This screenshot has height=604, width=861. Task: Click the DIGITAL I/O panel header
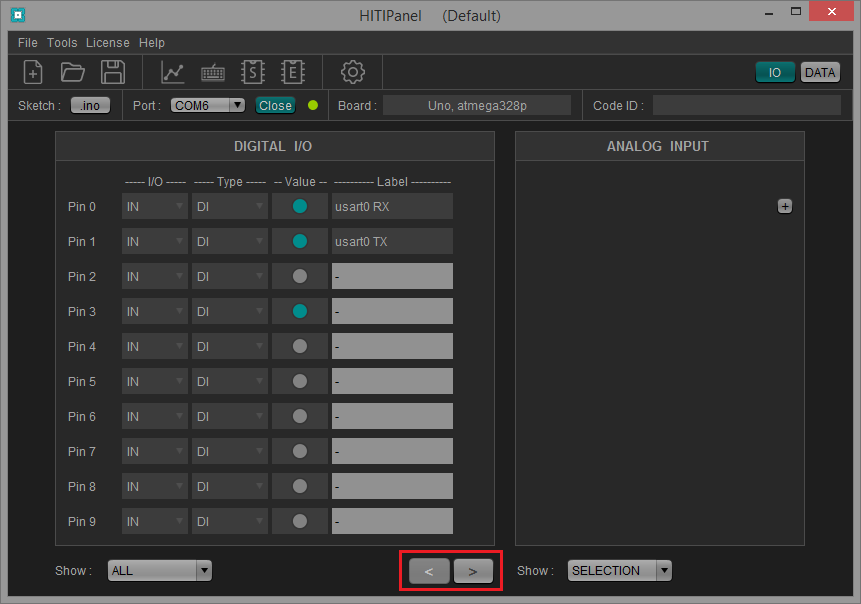pos(275,146)
